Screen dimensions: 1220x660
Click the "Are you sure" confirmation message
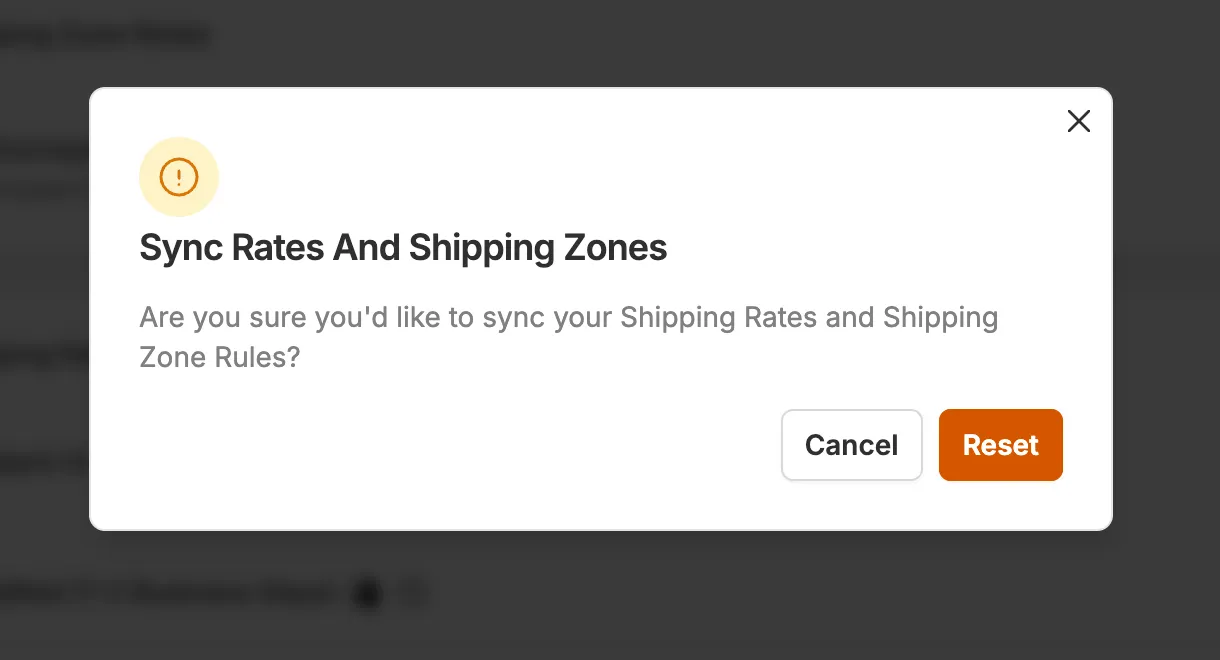(x=568, y=318)
